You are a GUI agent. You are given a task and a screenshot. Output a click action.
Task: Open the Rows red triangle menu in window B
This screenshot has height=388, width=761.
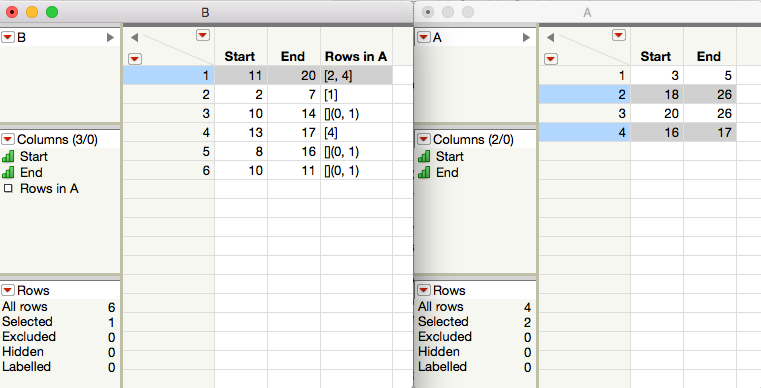[x=8, y=290]
